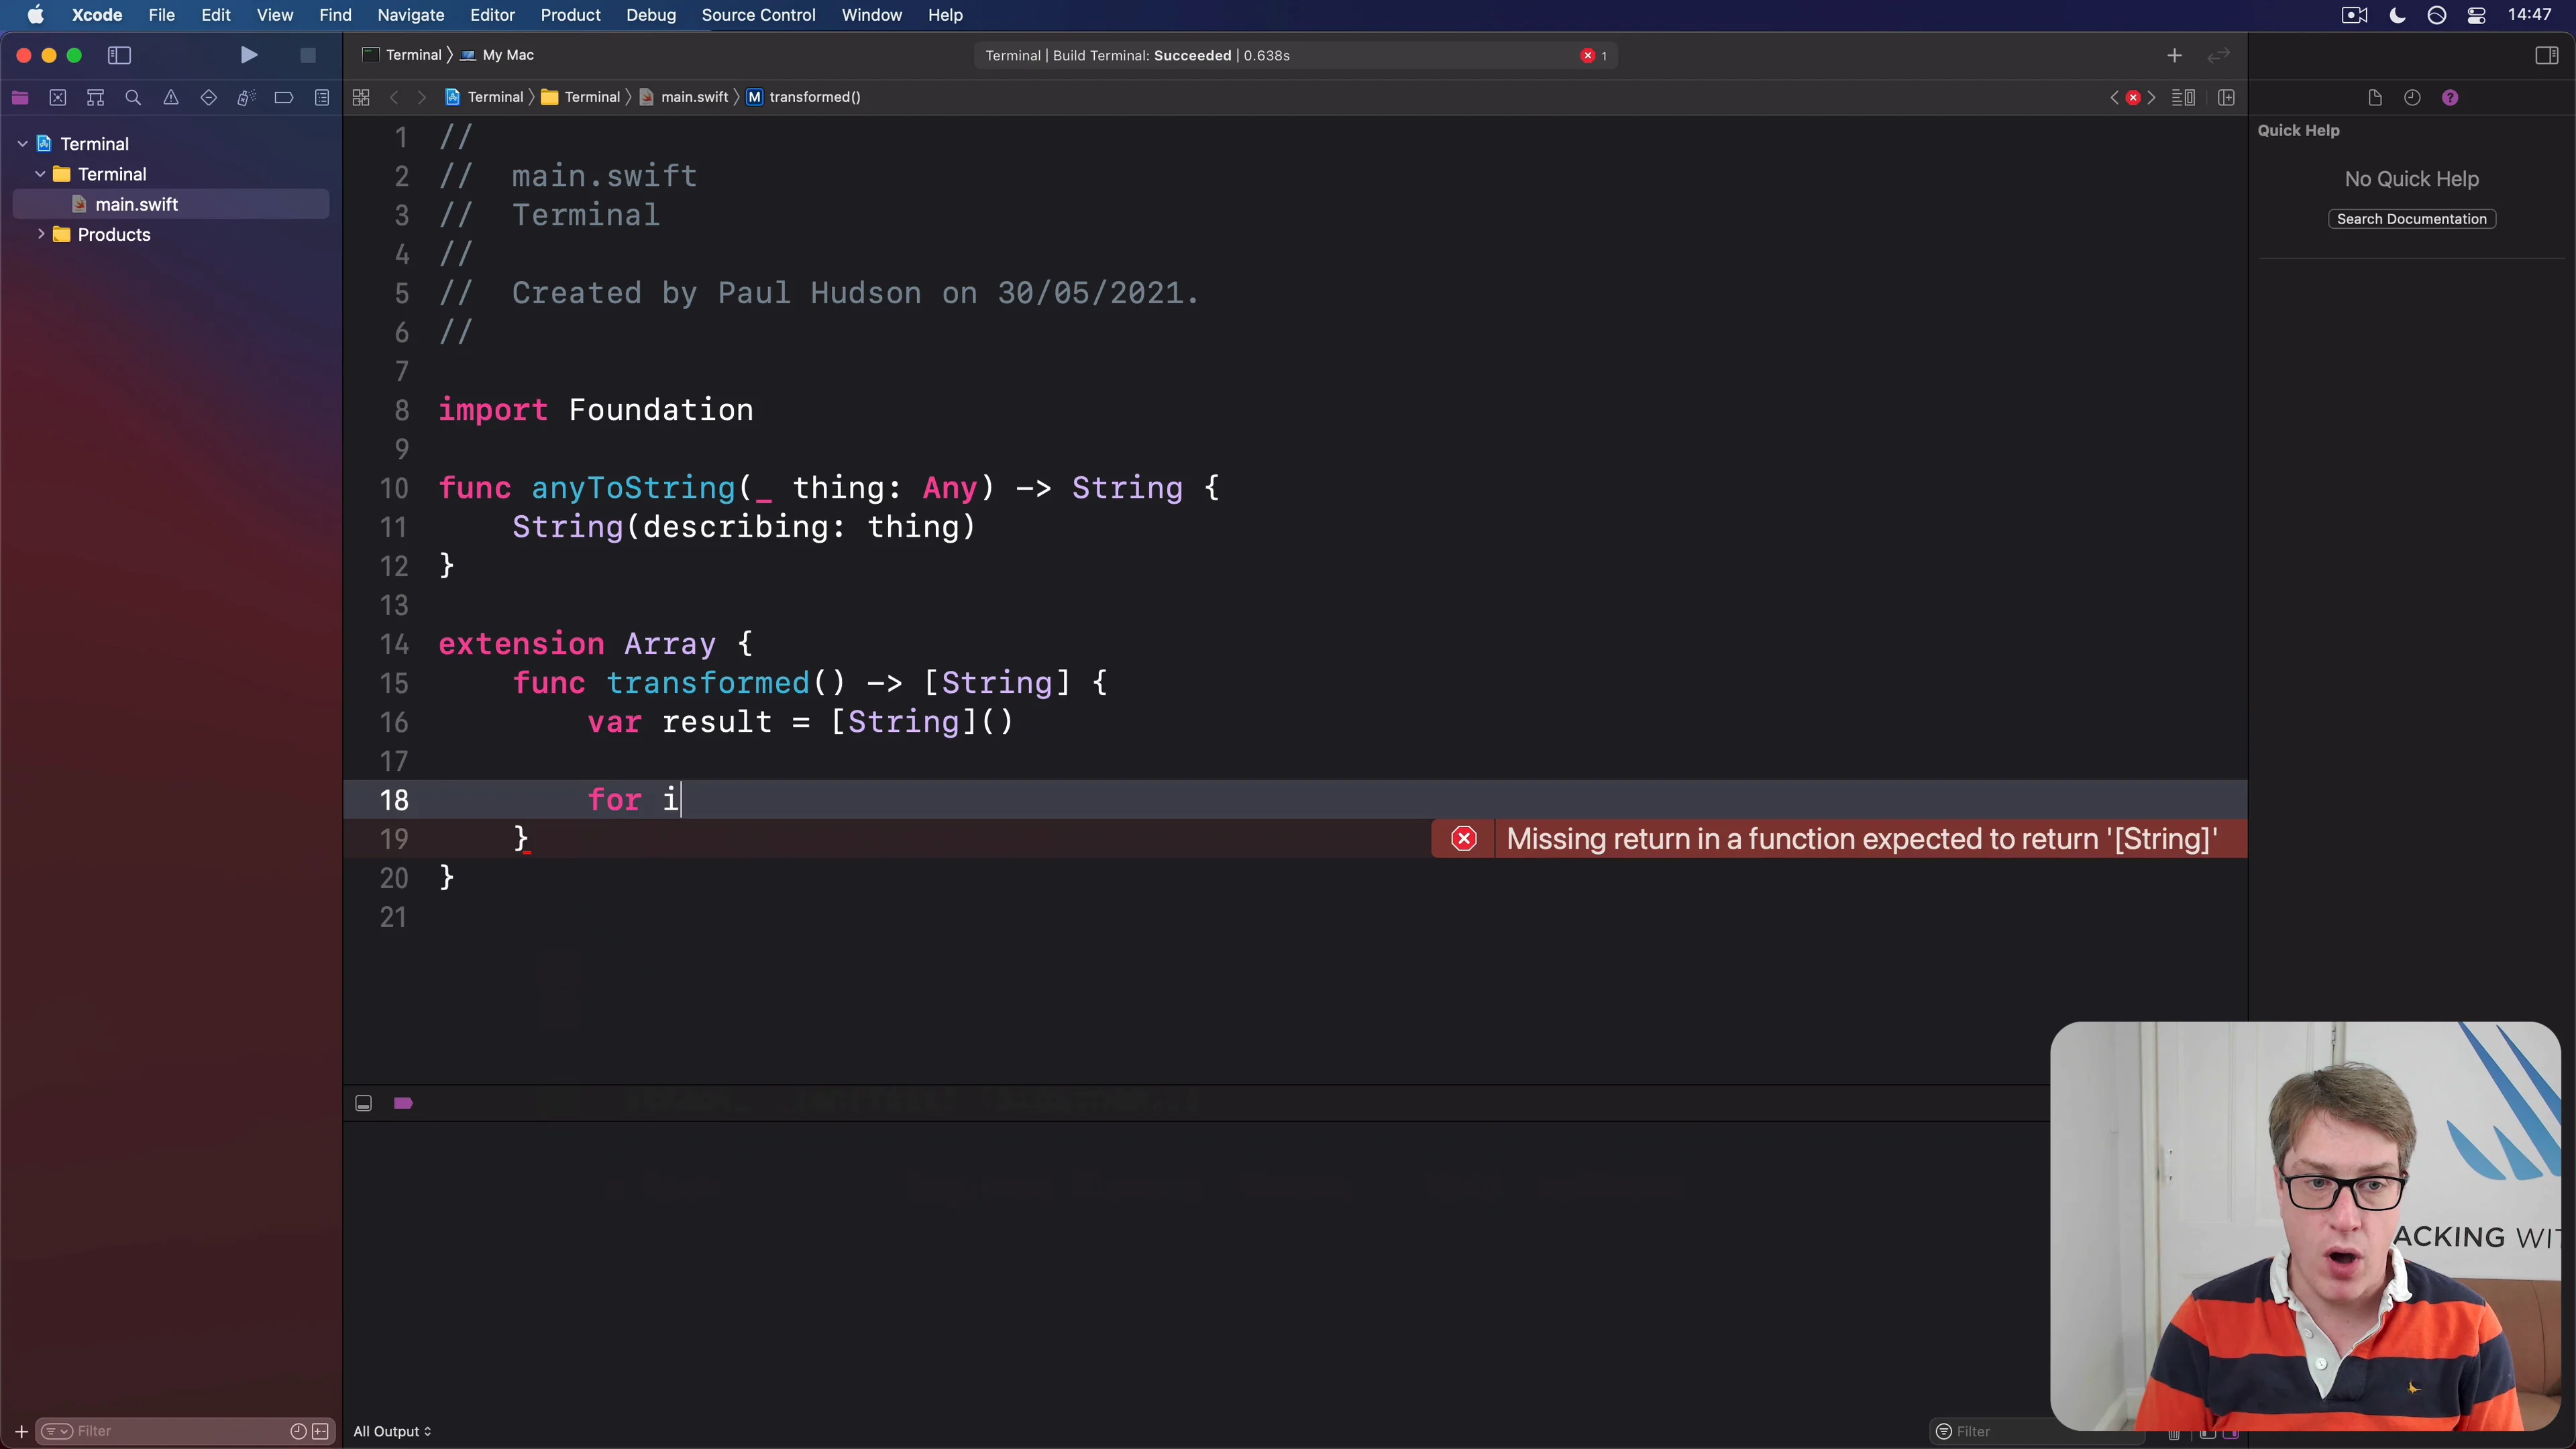Toggle the inspectors panel visibility
2576x1449 pixels.
(x=2546, y=55)
